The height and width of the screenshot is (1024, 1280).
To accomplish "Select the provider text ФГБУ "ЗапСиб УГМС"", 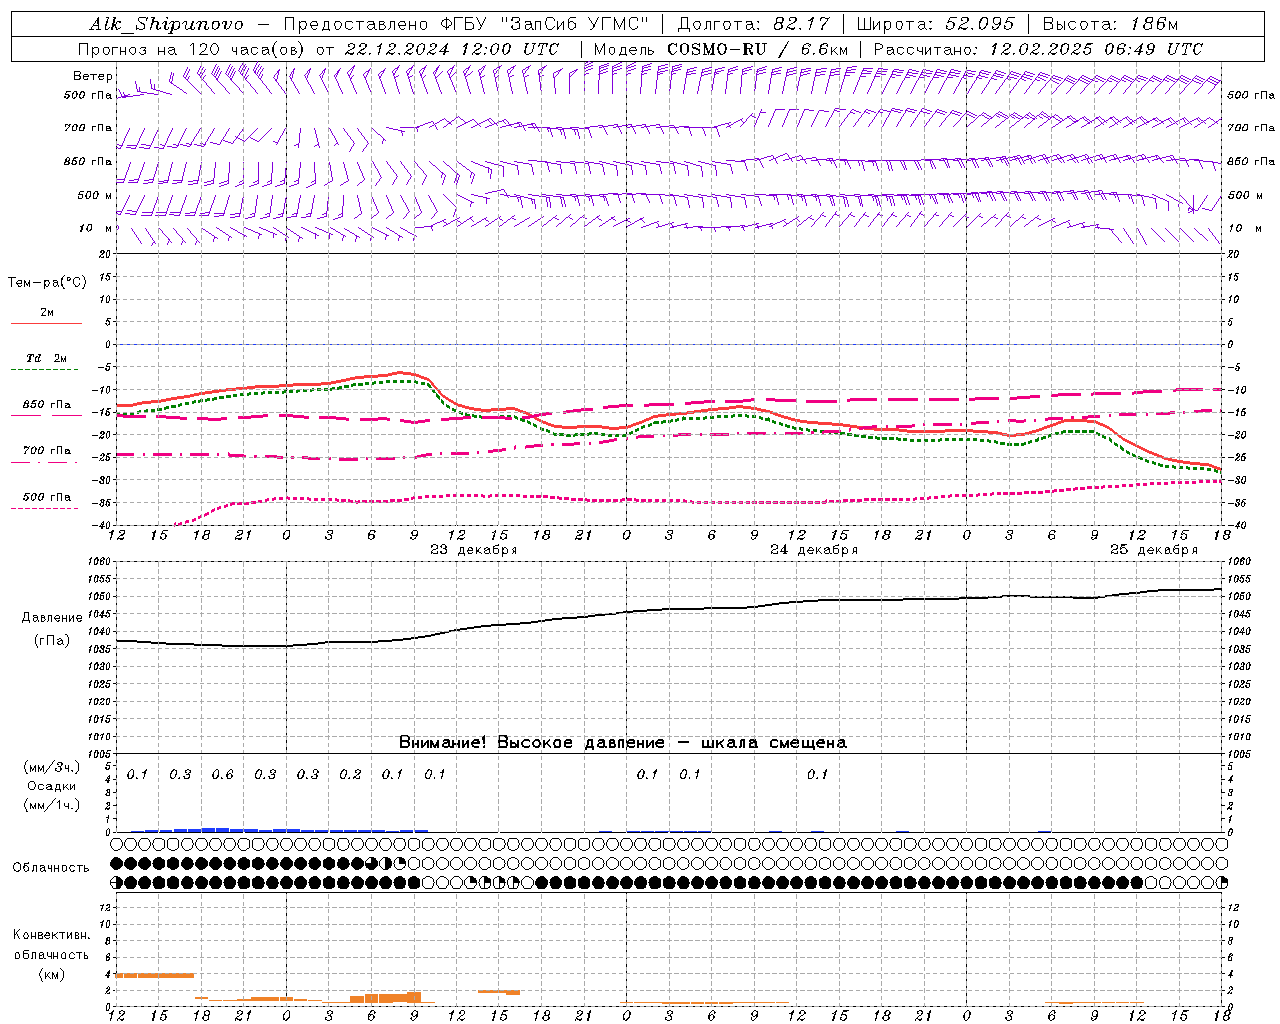I will 544,24.
